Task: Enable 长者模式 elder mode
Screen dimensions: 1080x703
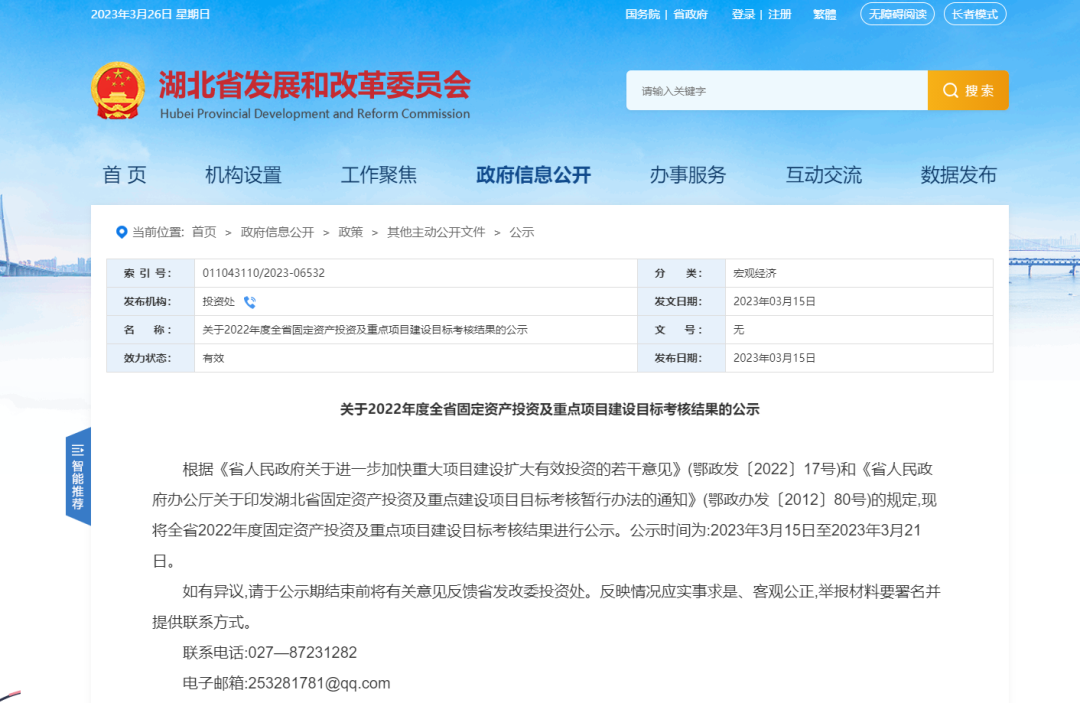Action: tap(974, 14)
